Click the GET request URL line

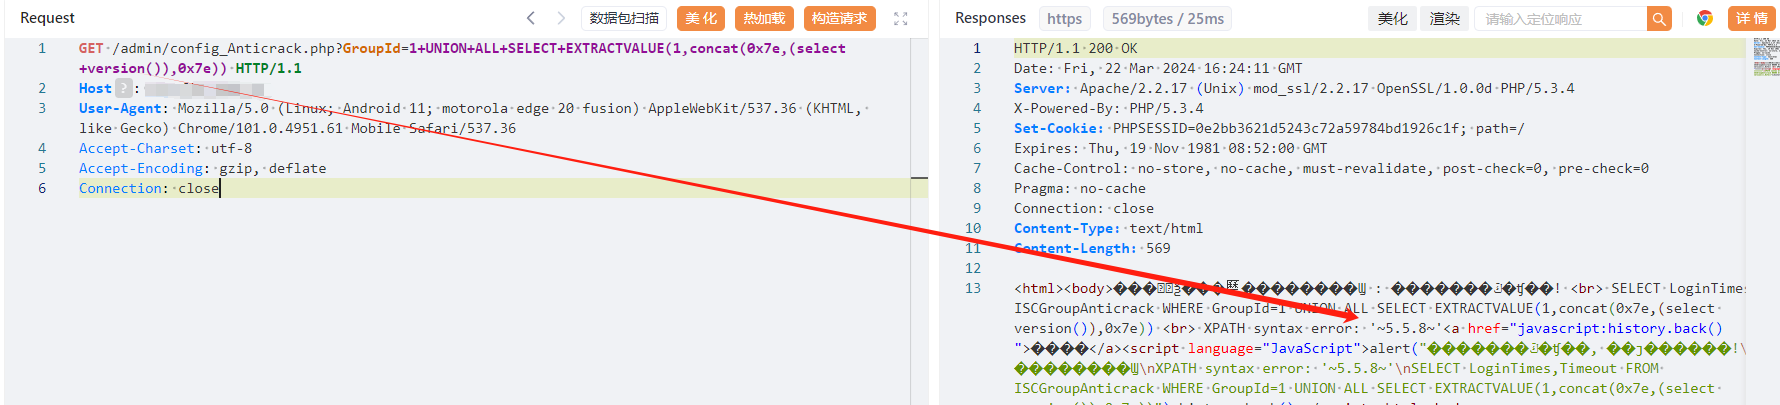[462, 58]
